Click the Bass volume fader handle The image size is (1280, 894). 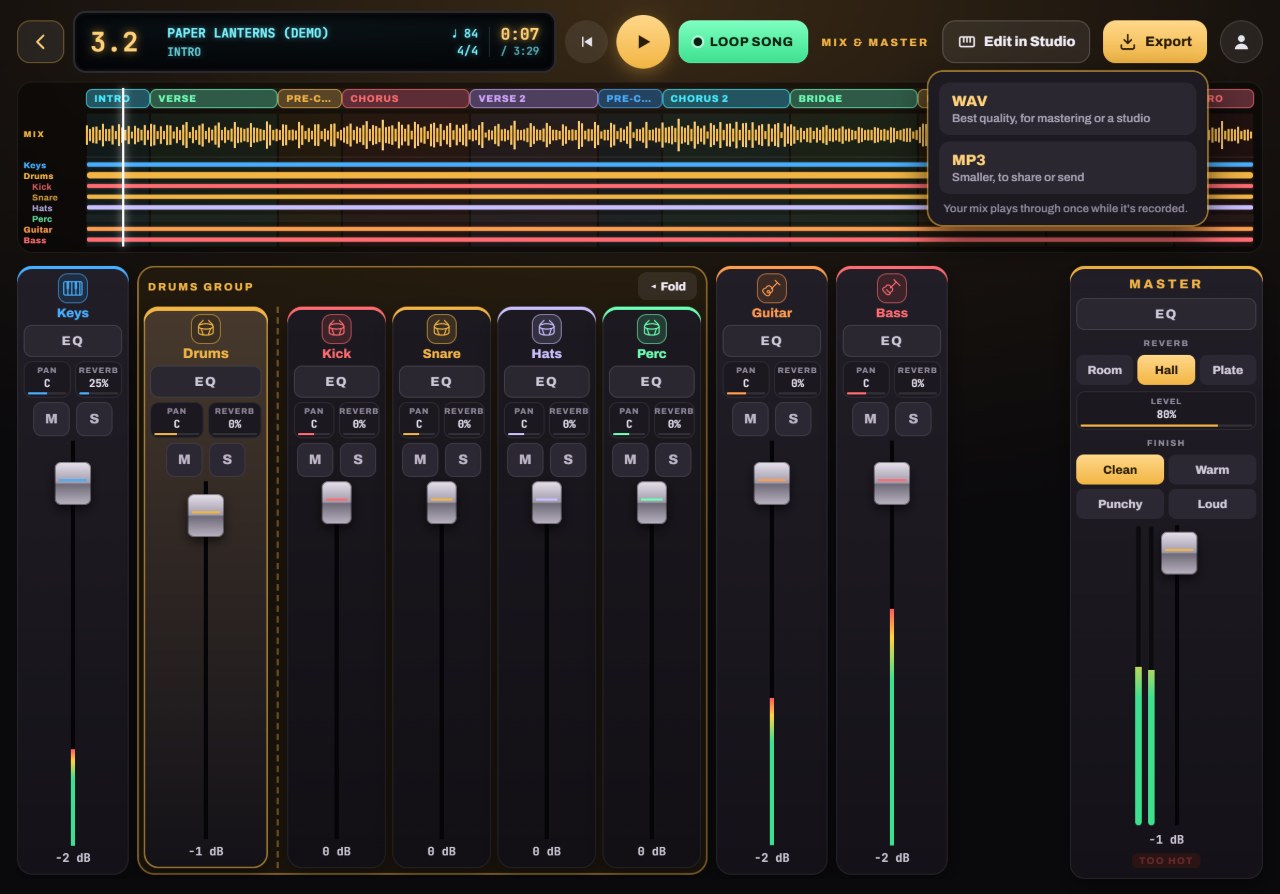coord(891,483)
